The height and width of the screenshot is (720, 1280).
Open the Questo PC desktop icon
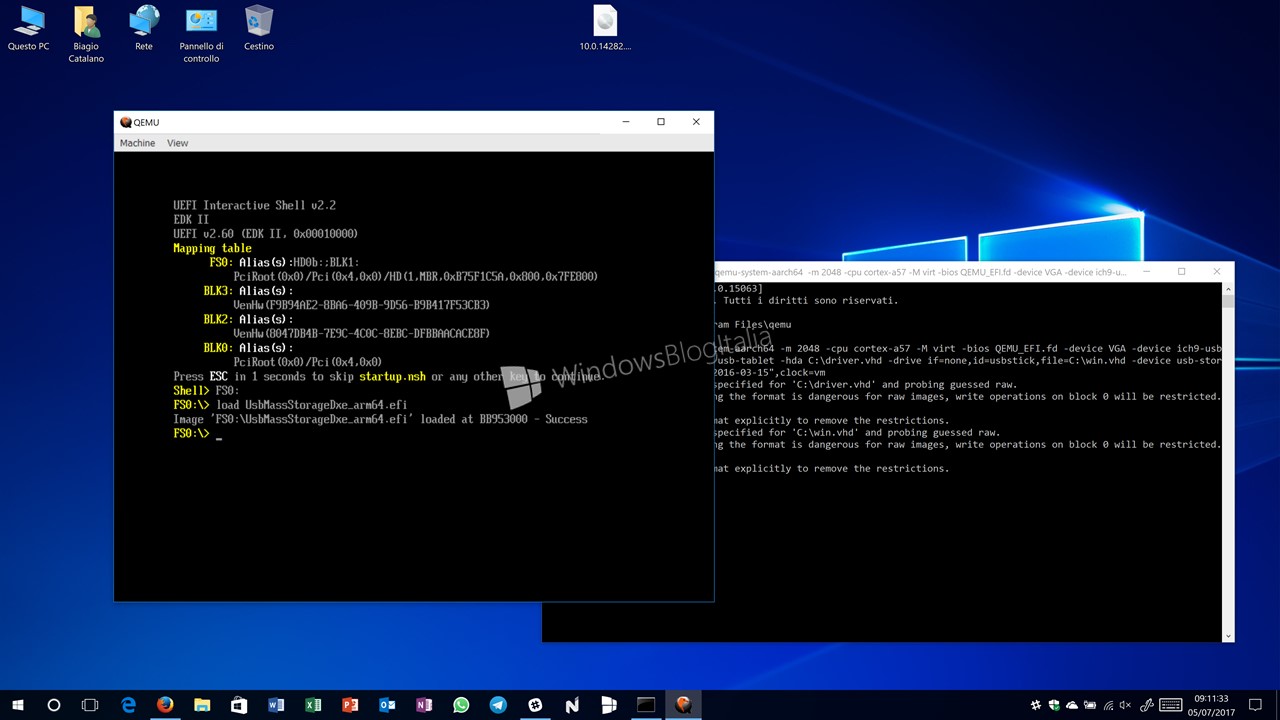click(28, 28)
